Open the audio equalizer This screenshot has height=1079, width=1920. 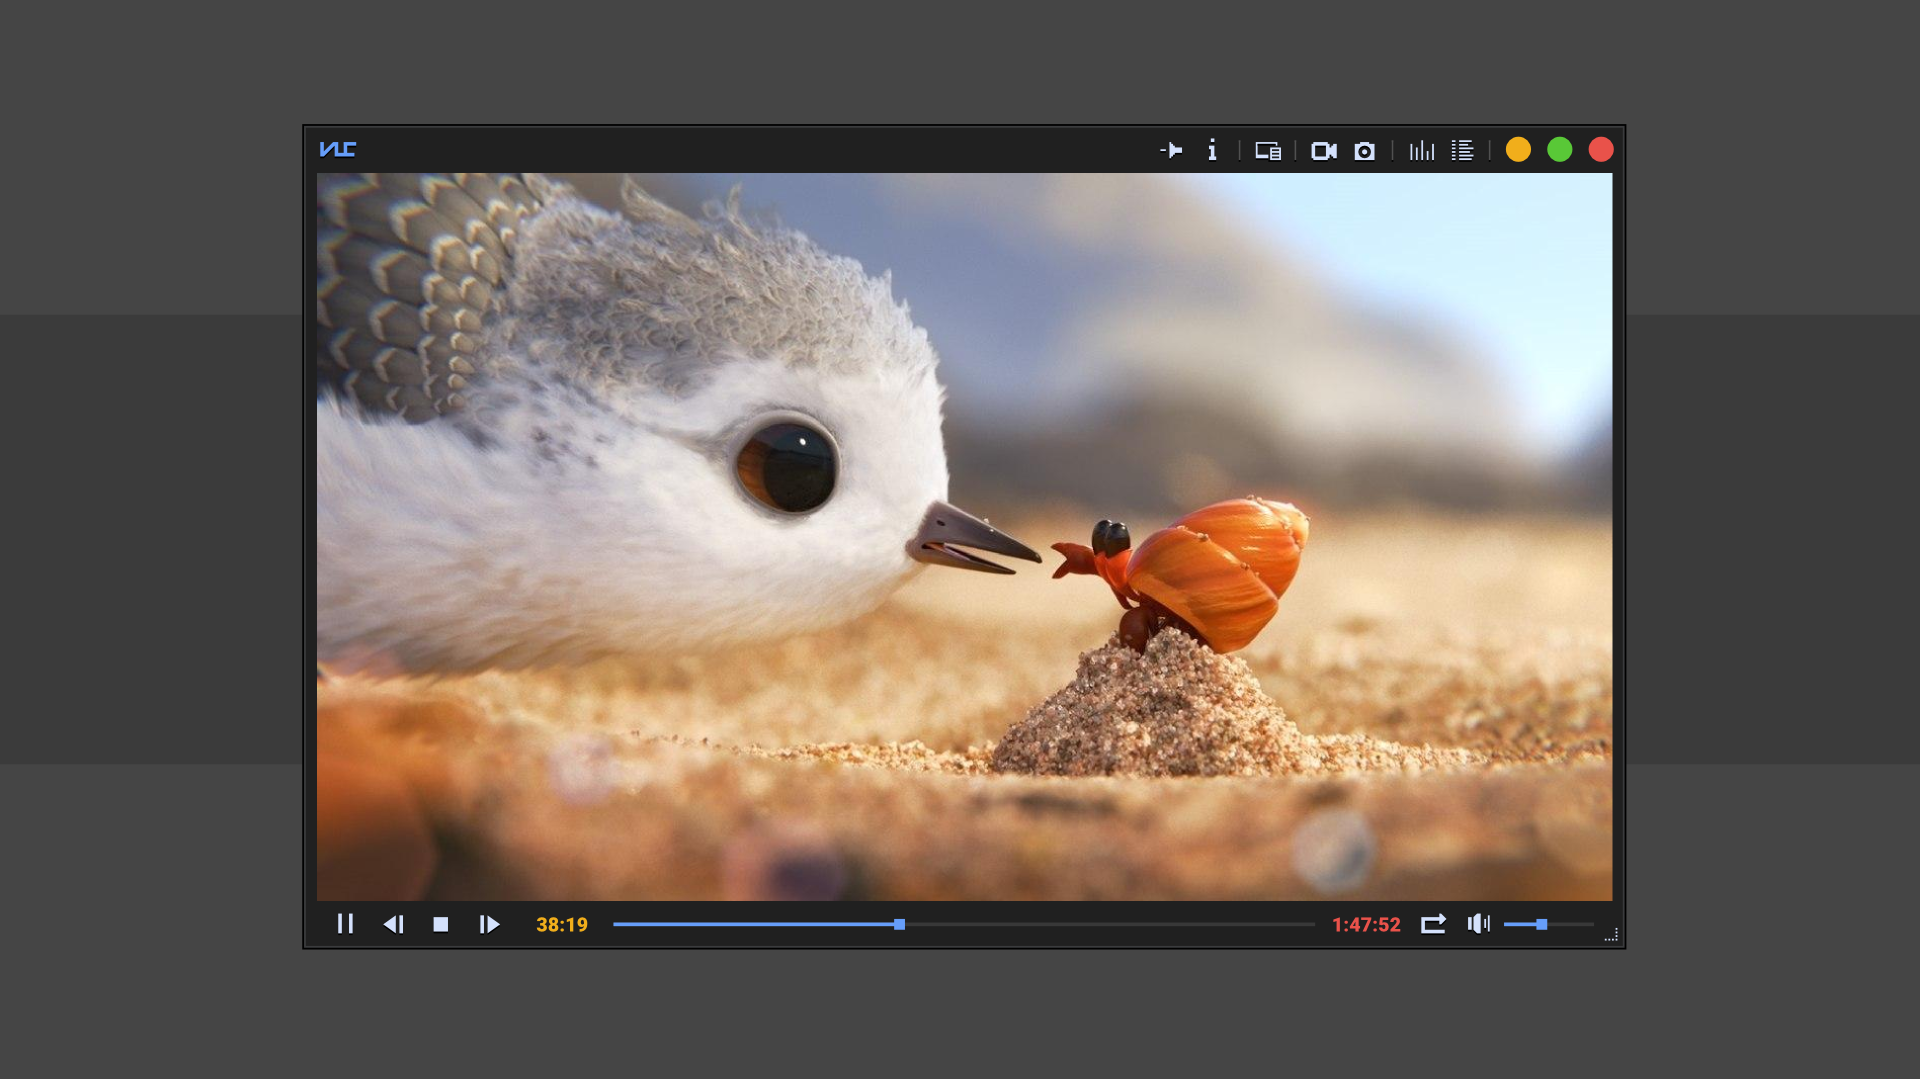[1421, 150]
